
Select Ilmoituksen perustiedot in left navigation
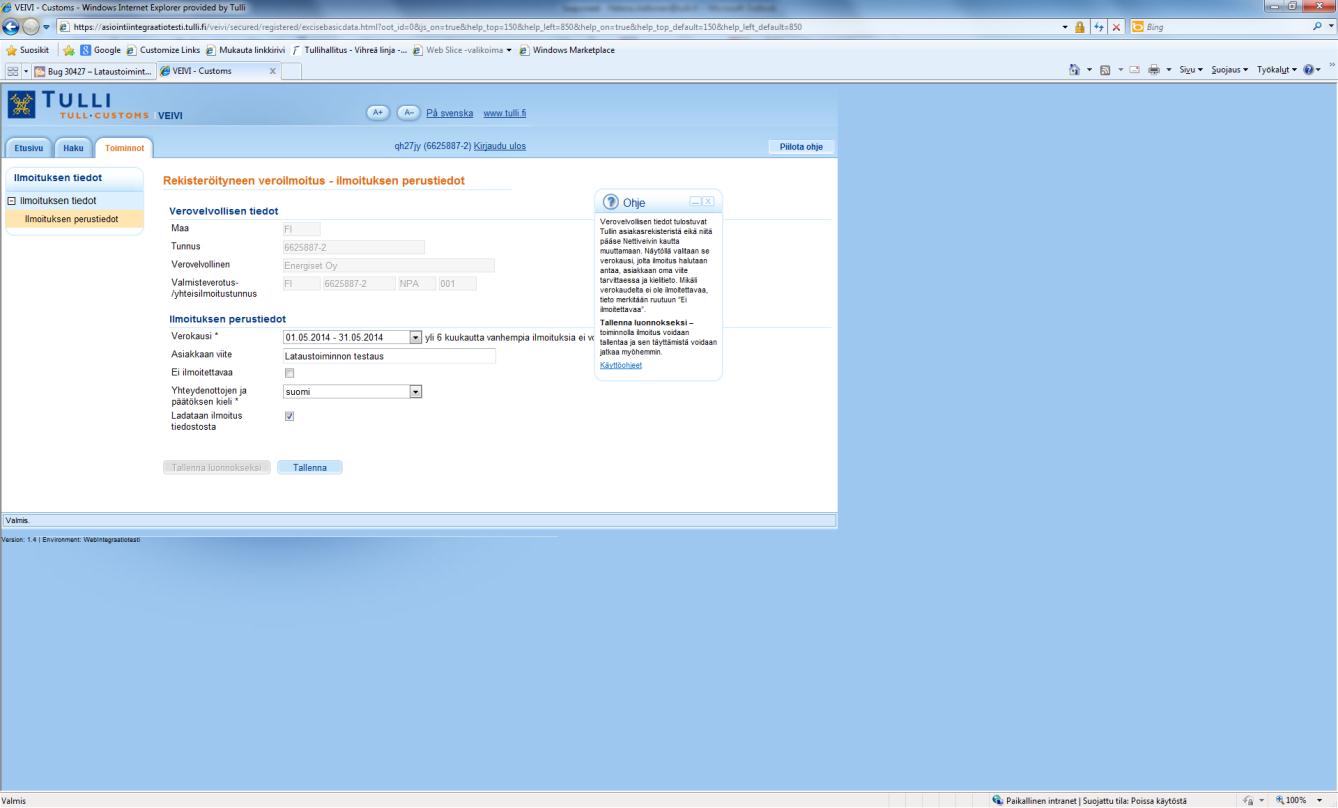tap(75, 218)
